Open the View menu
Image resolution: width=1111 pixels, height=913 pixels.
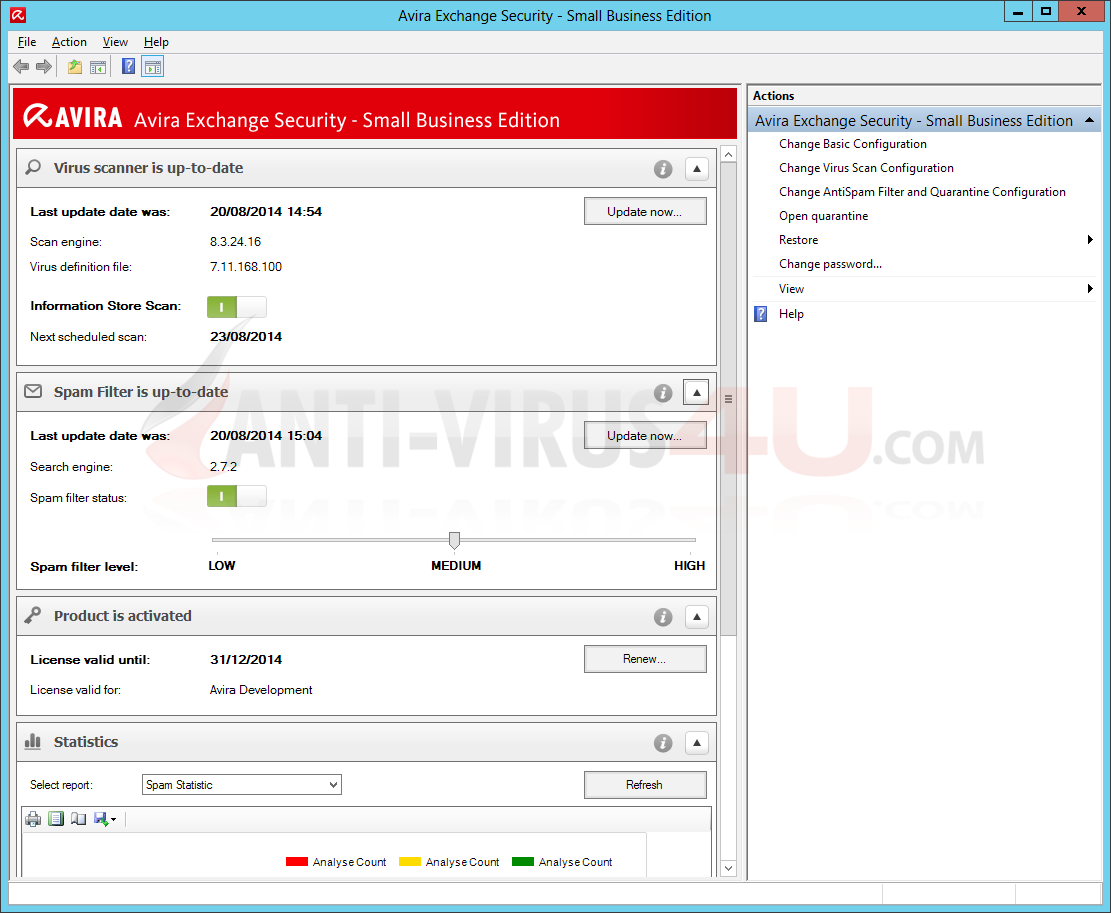tap(115, 42)
